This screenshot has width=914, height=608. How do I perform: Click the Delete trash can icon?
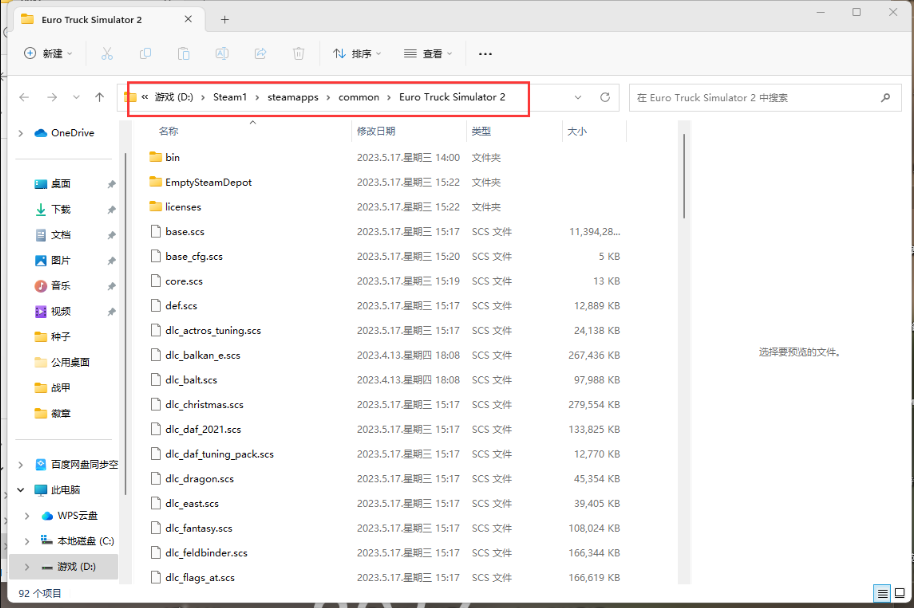(298, 54)
